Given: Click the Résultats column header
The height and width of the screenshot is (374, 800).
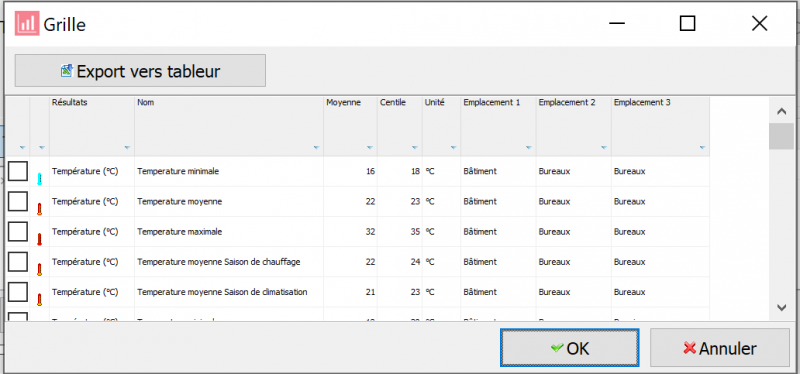Looking at the screenshot, I should coord(92,126).
